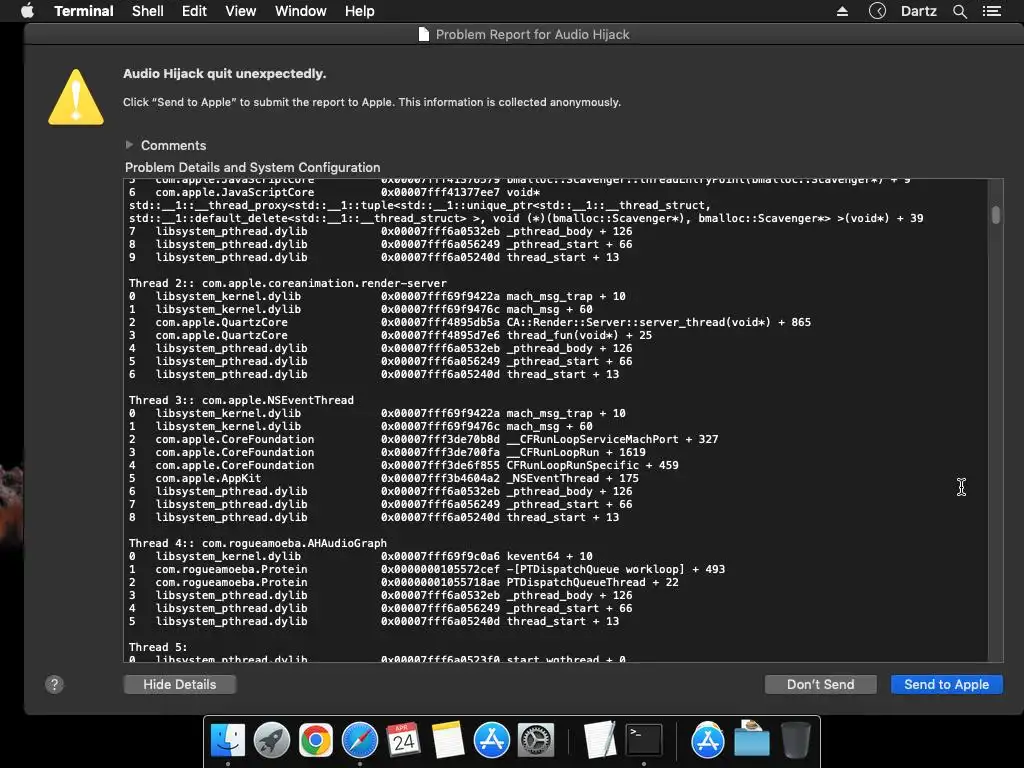This screenshot has height=768, width=1024.
Task: Open the Help menu
Action: [359, 11]
